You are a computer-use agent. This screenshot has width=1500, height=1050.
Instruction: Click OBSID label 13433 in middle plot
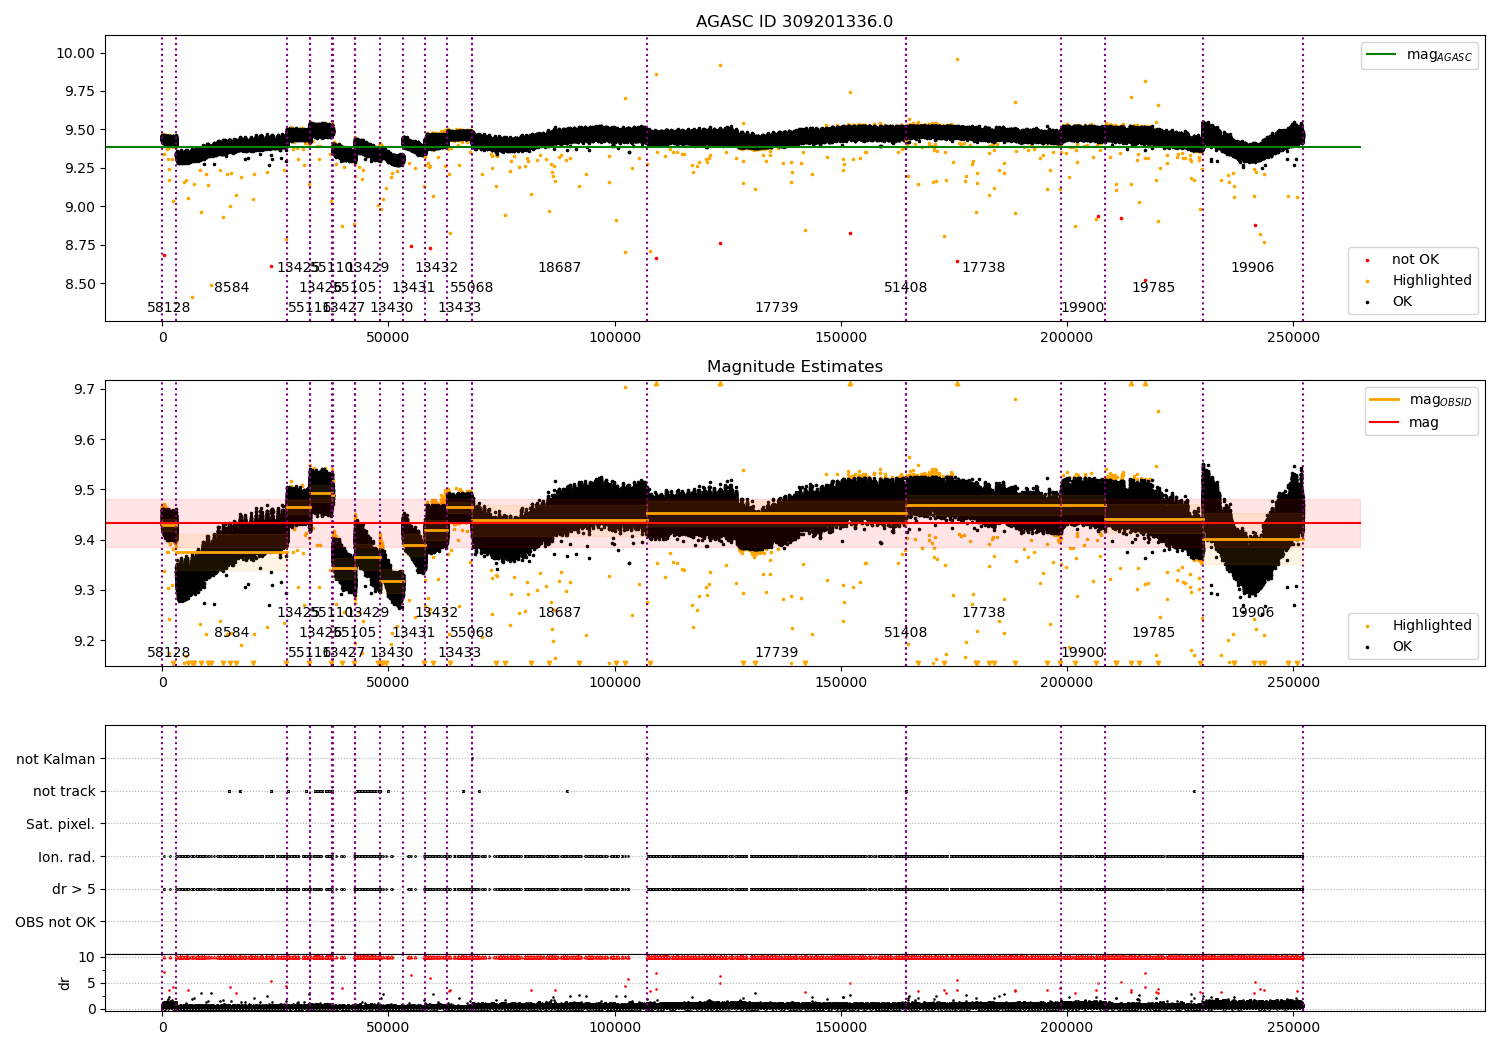460,653
